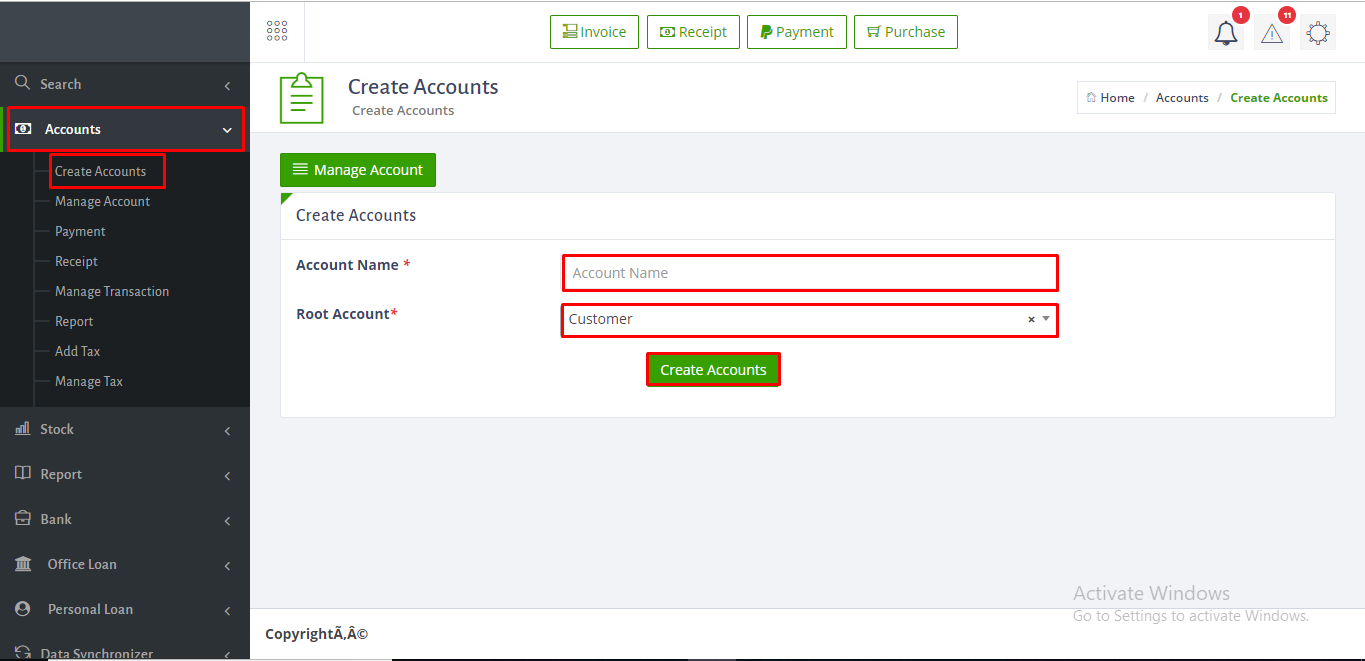
Task: Click the search magnifier icon in sidebar
Action: pos(22,83)
